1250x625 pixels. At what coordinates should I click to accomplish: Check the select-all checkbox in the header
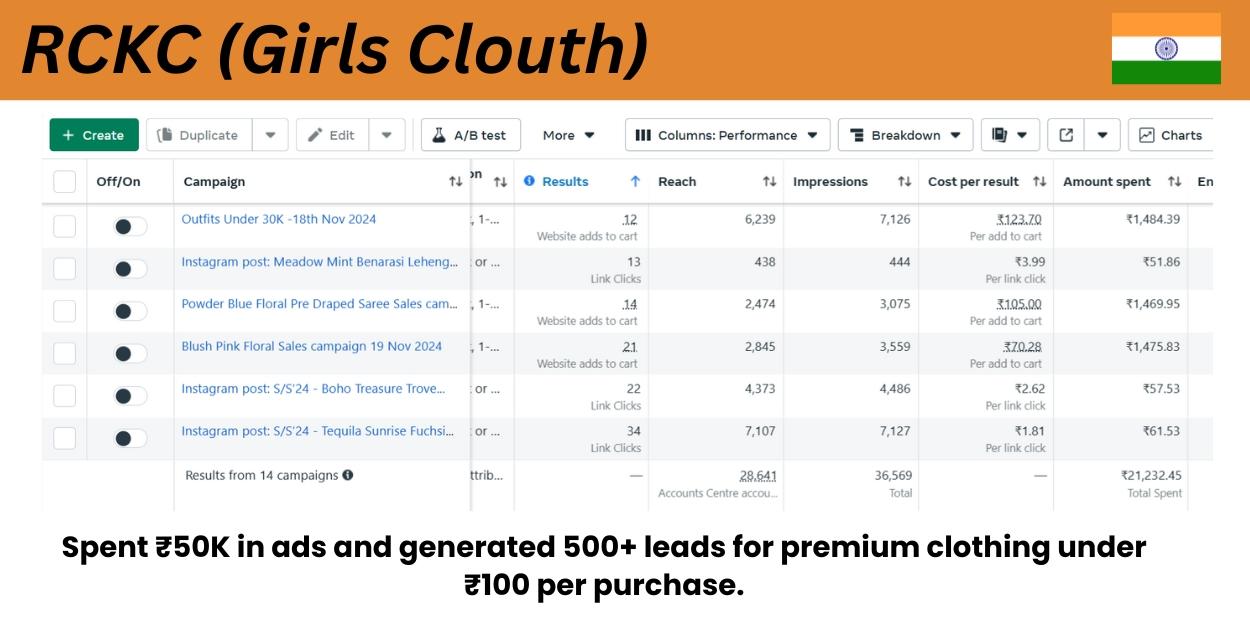point(64,181)
